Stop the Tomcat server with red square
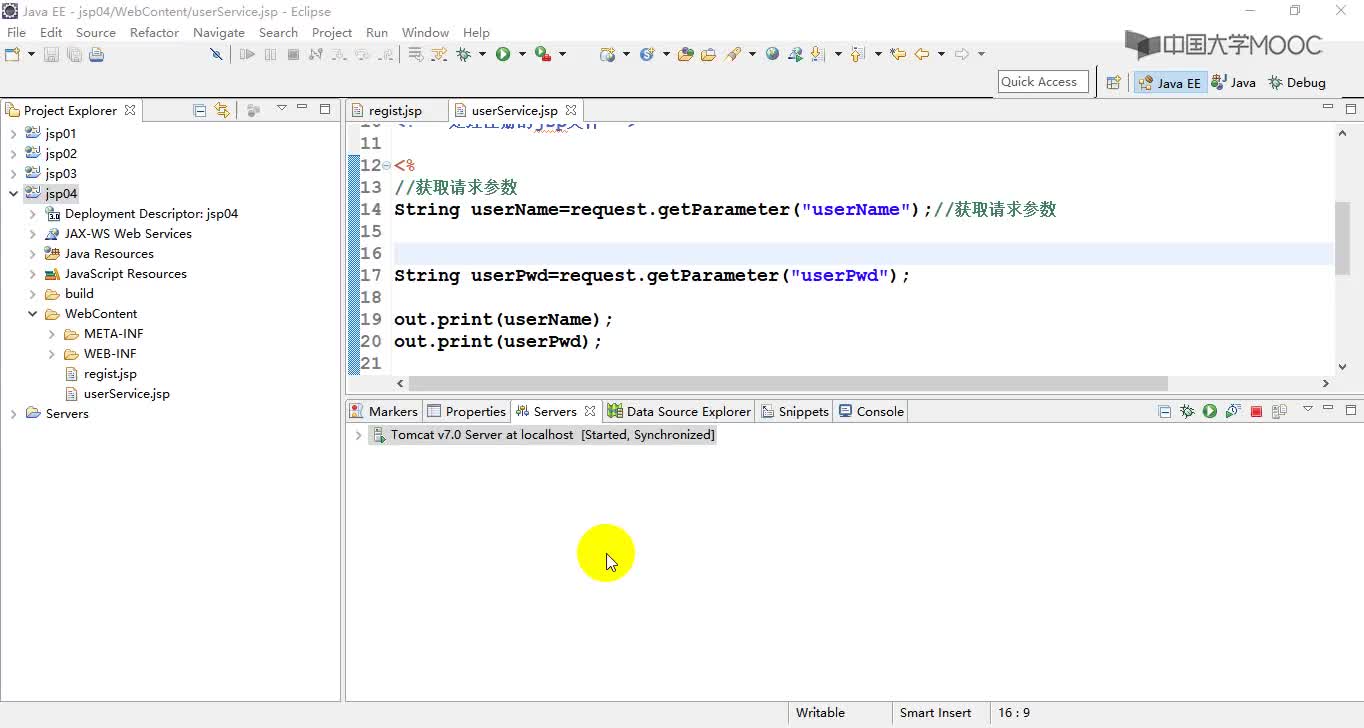1364x728 pixels. coord(1256,411)
